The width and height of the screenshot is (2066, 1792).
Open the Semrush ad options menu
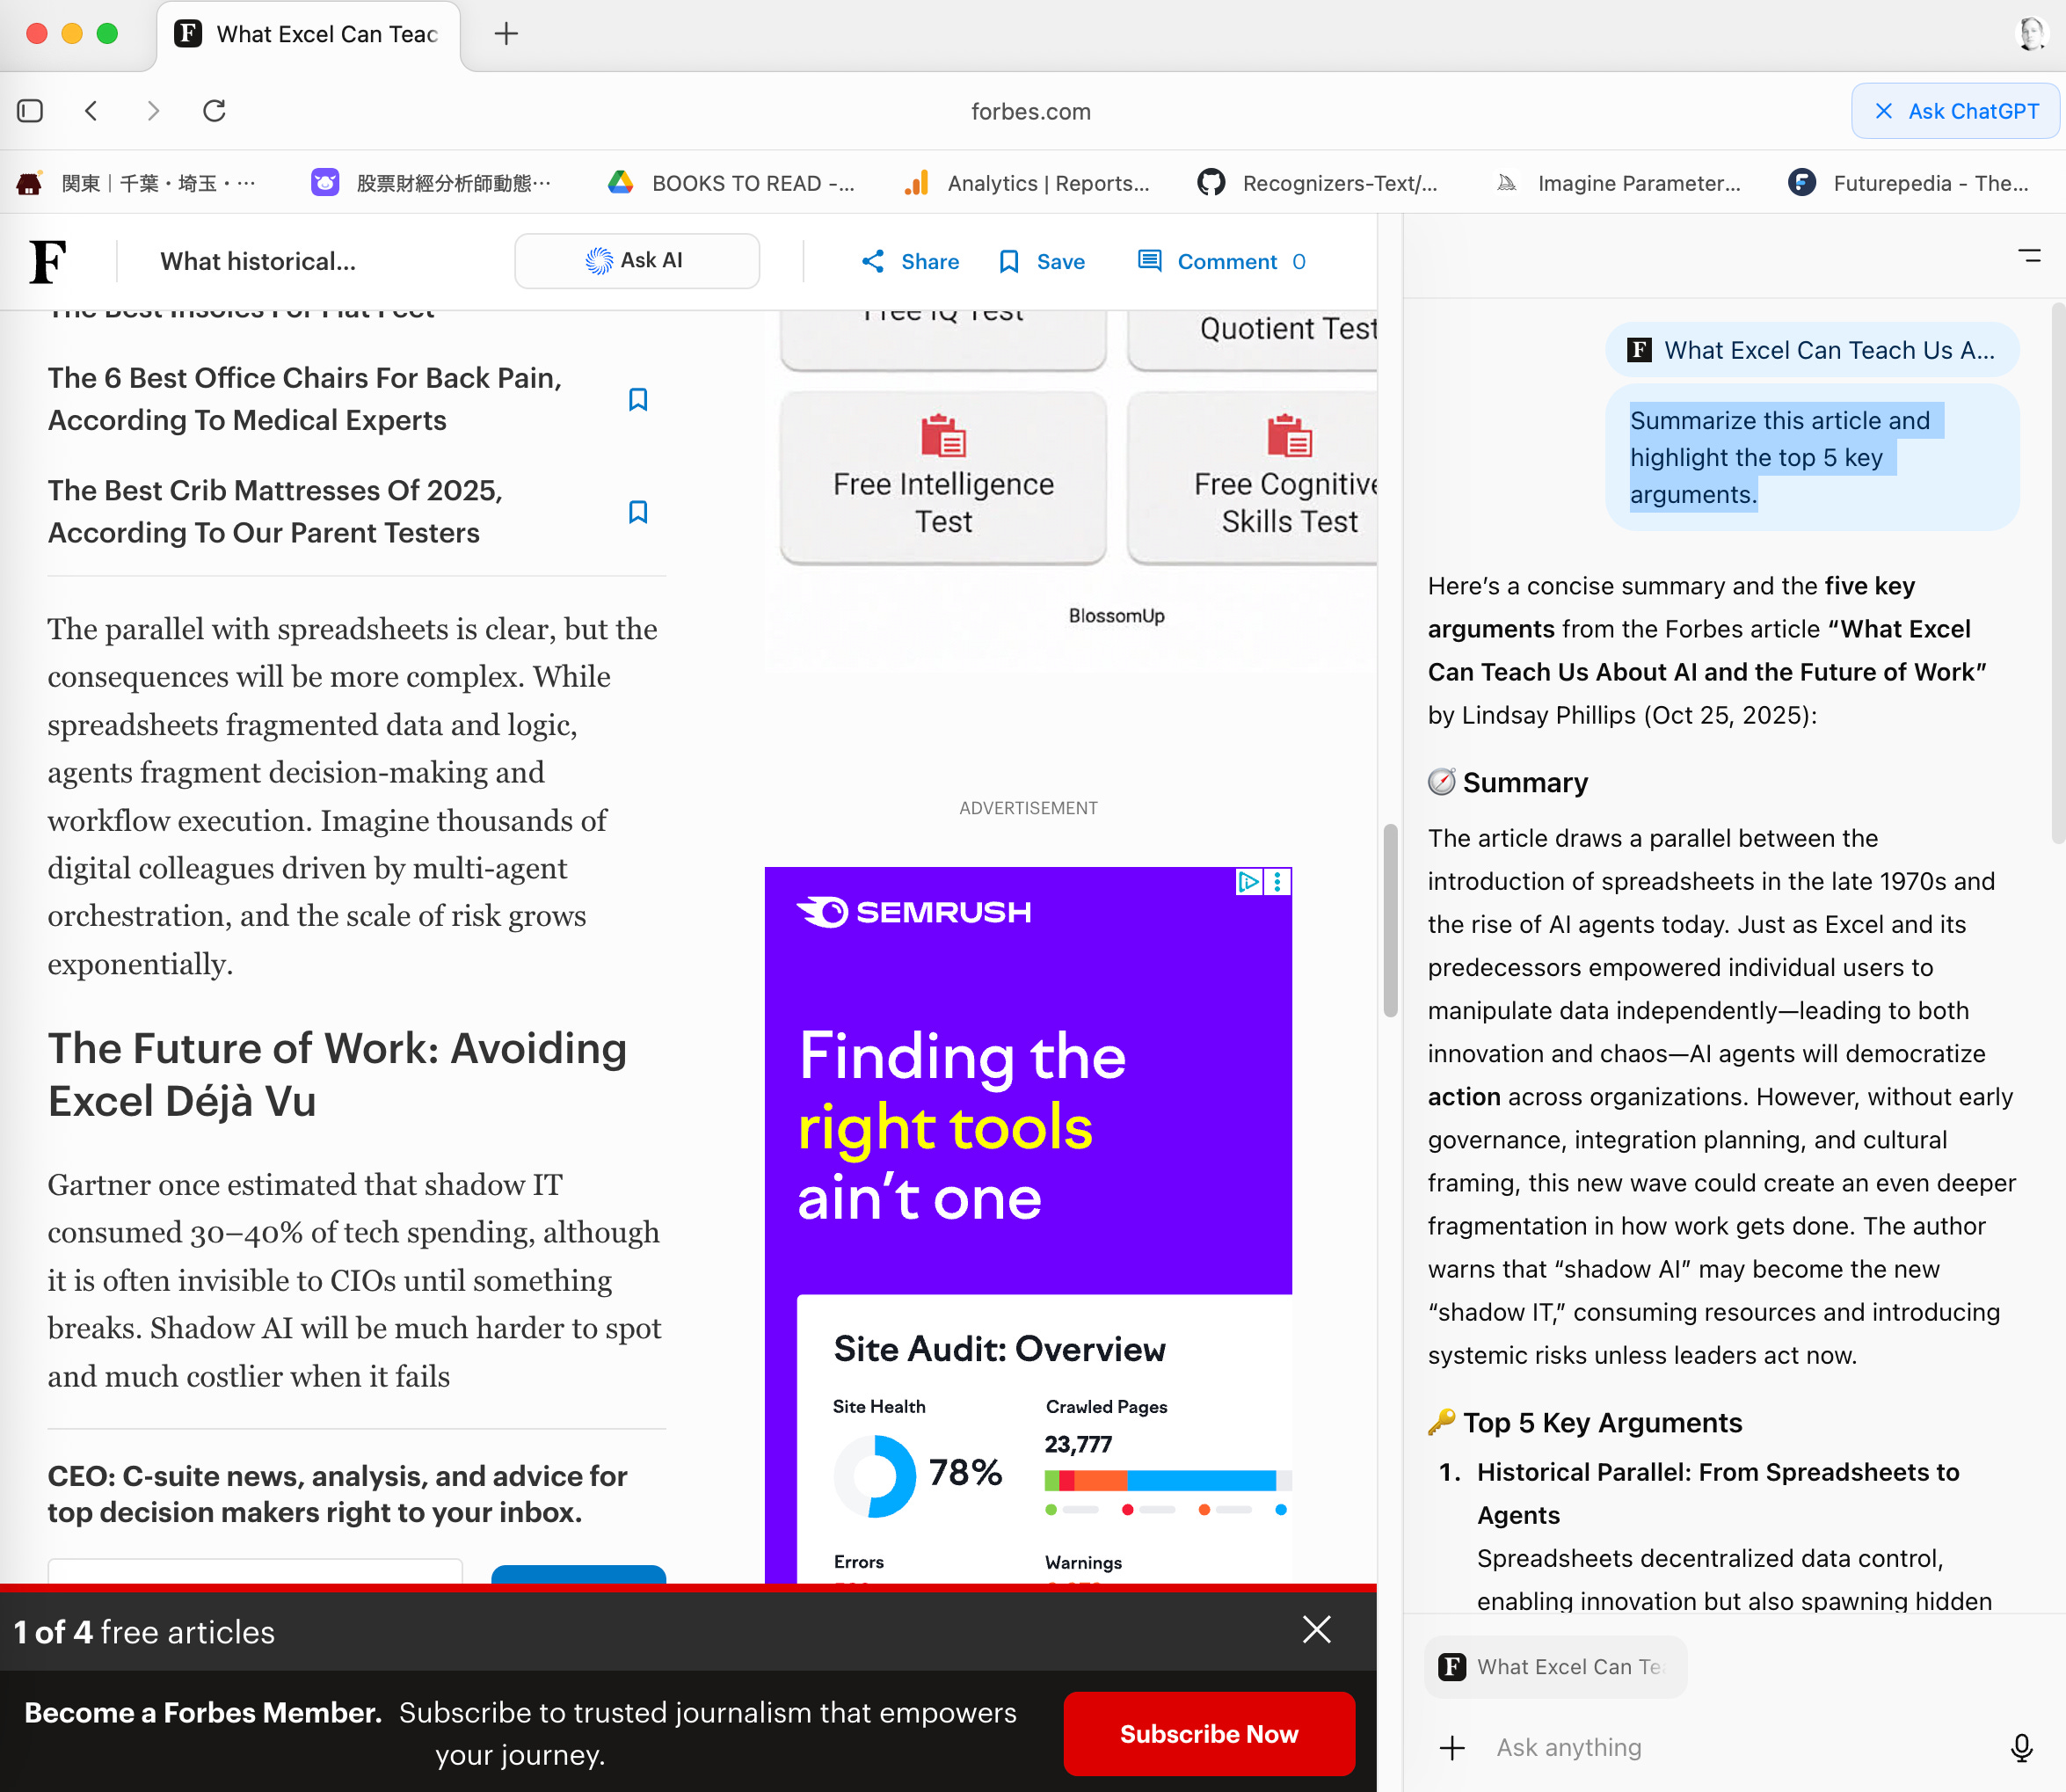(1278, 882)
